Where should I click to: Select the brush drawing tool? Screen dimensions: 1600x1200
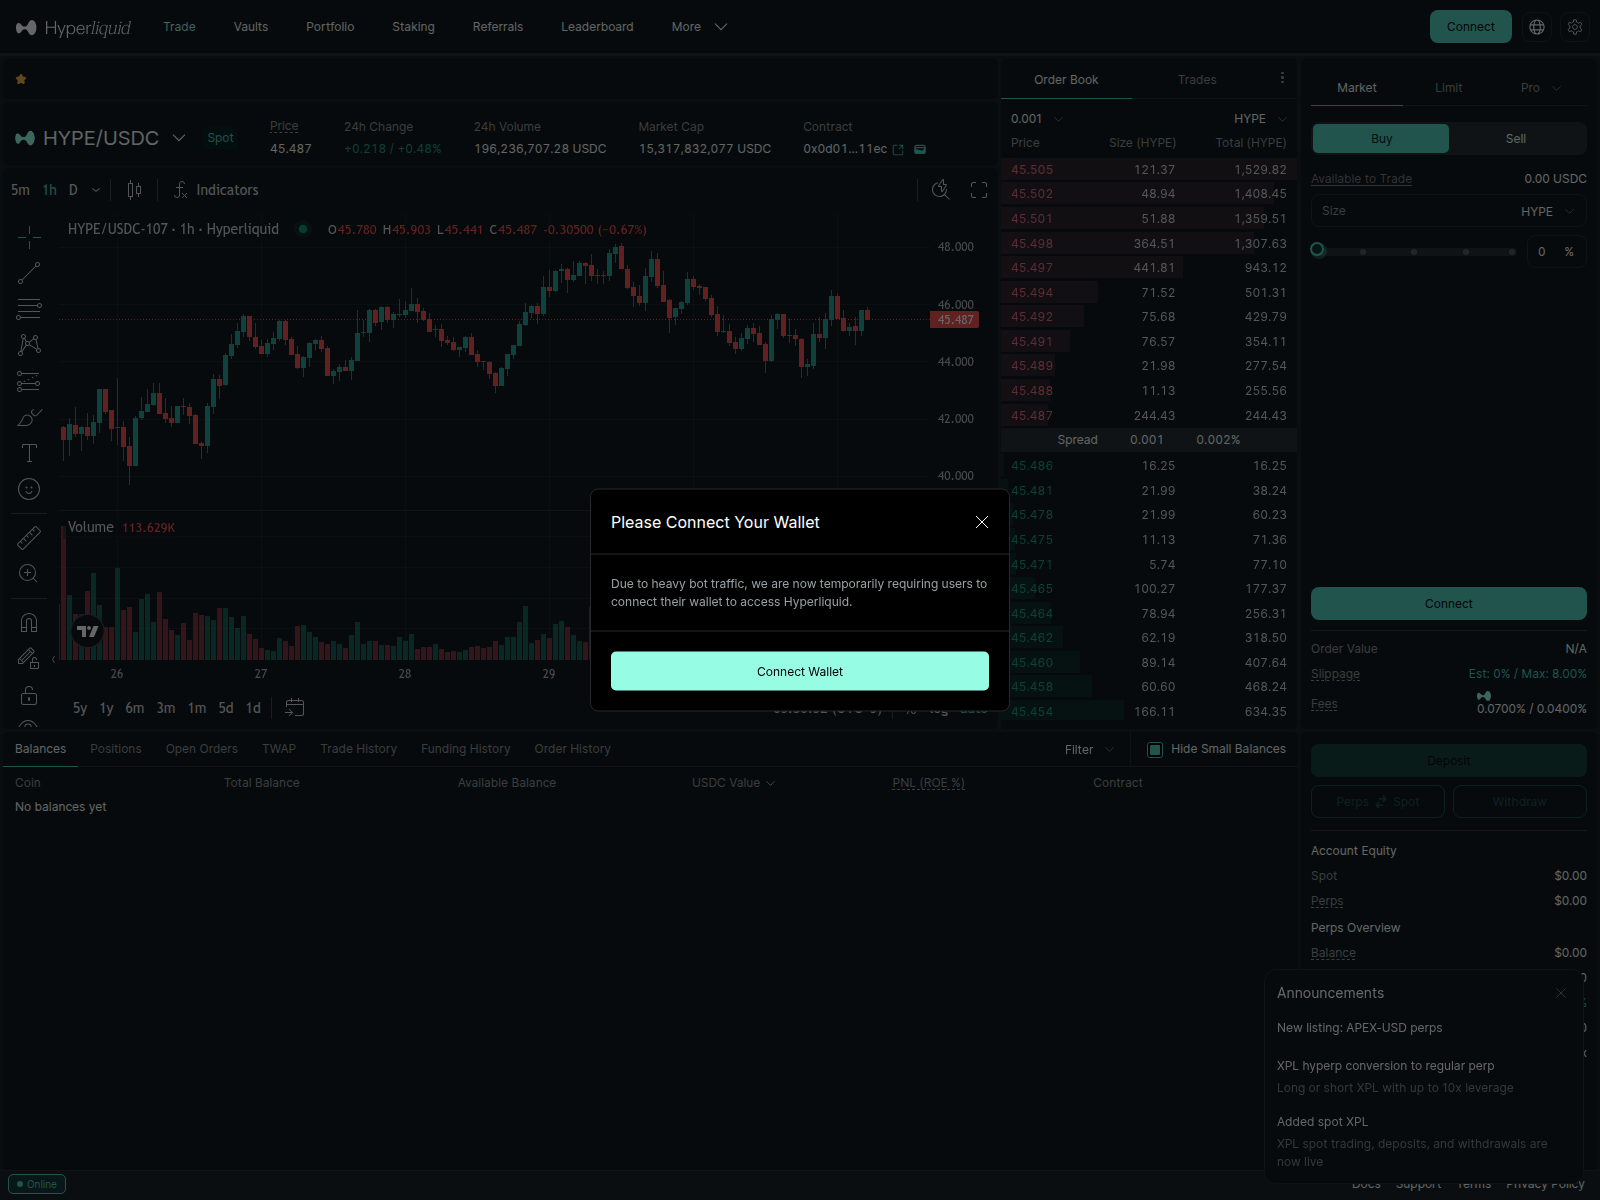coord(29,417)
